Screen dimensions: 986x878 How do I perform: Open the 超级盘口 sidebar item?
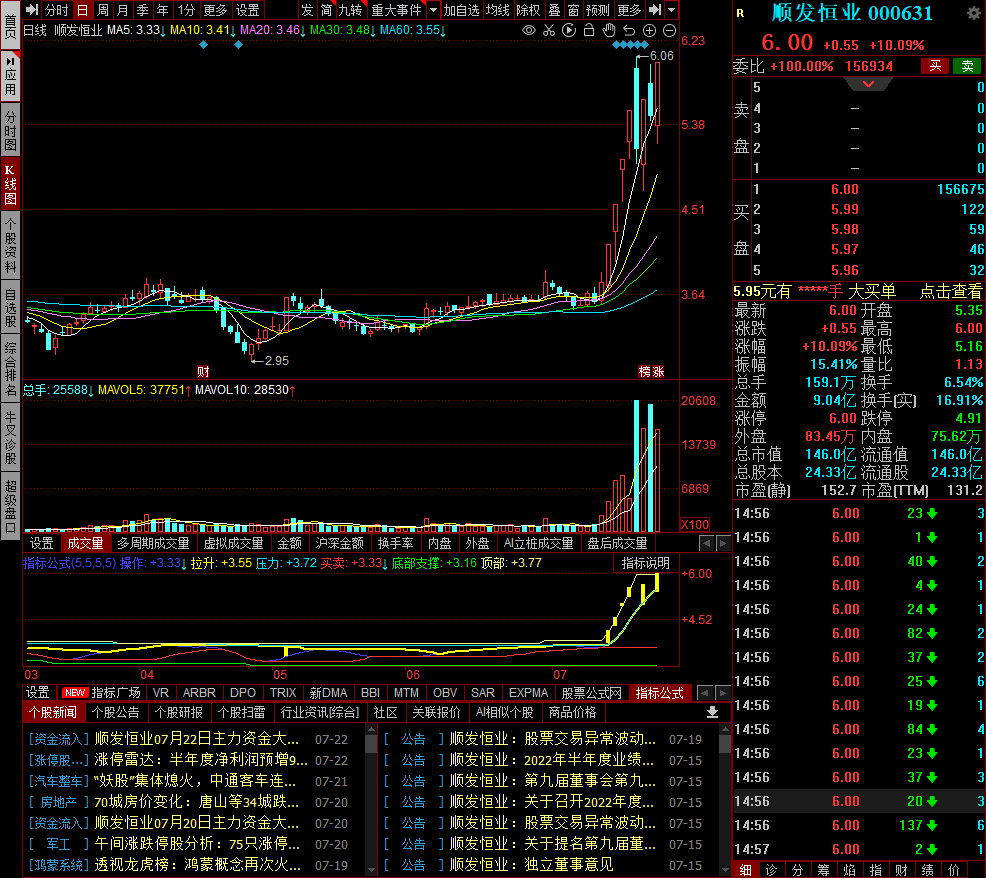[10, 506]
